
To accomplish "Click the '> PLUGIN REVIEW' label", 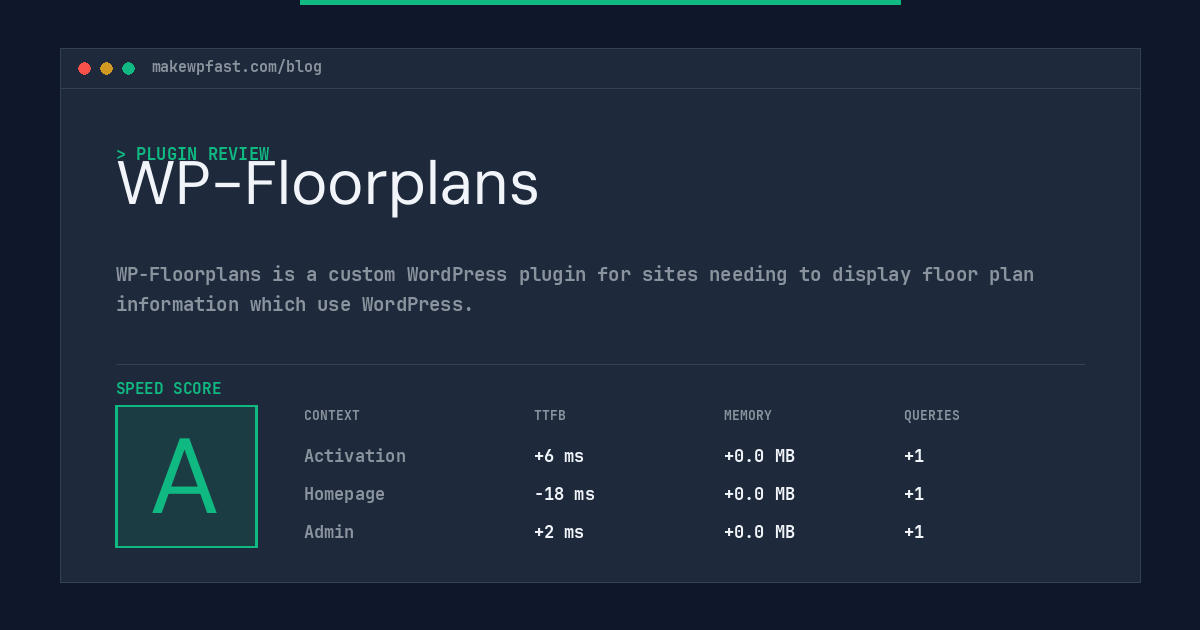I will tap(193, 154).
